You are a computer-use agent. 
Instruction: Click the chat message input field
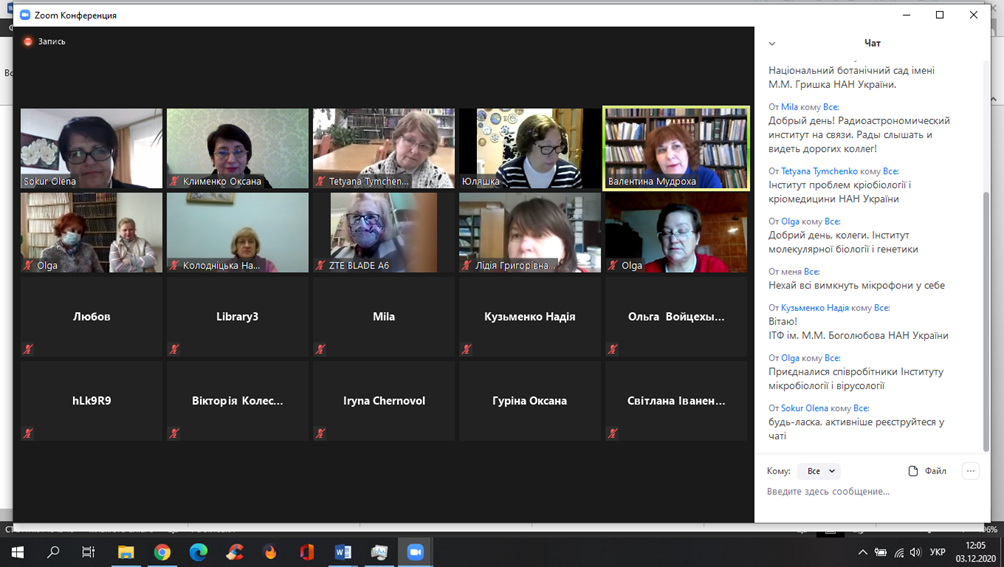pos(860,492)
